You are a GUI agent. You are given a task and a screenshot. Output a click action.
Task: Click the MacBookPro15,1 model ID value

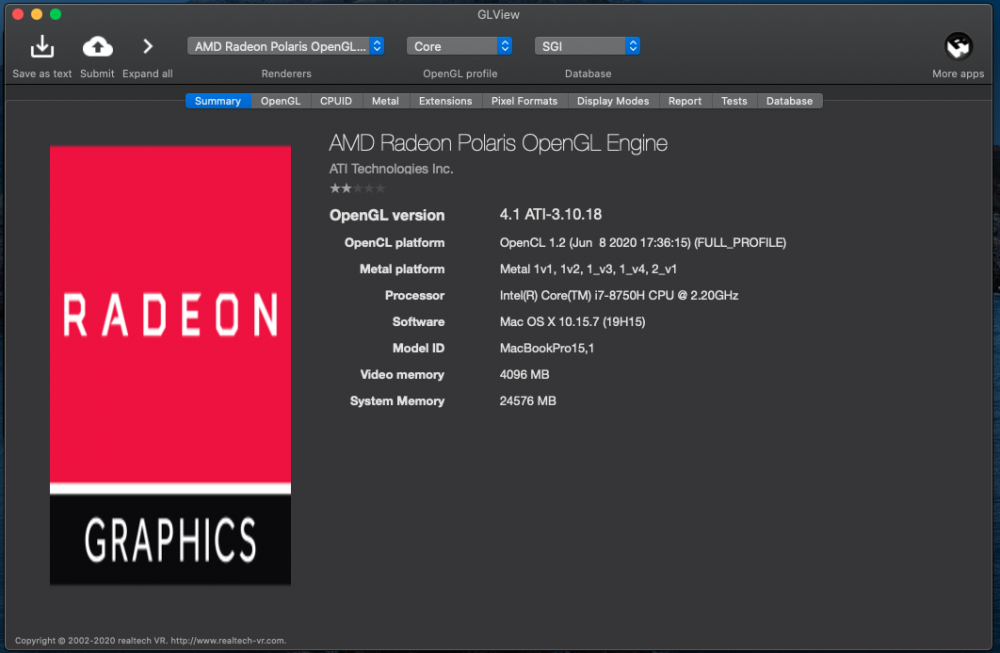click(x=547, y=348)
